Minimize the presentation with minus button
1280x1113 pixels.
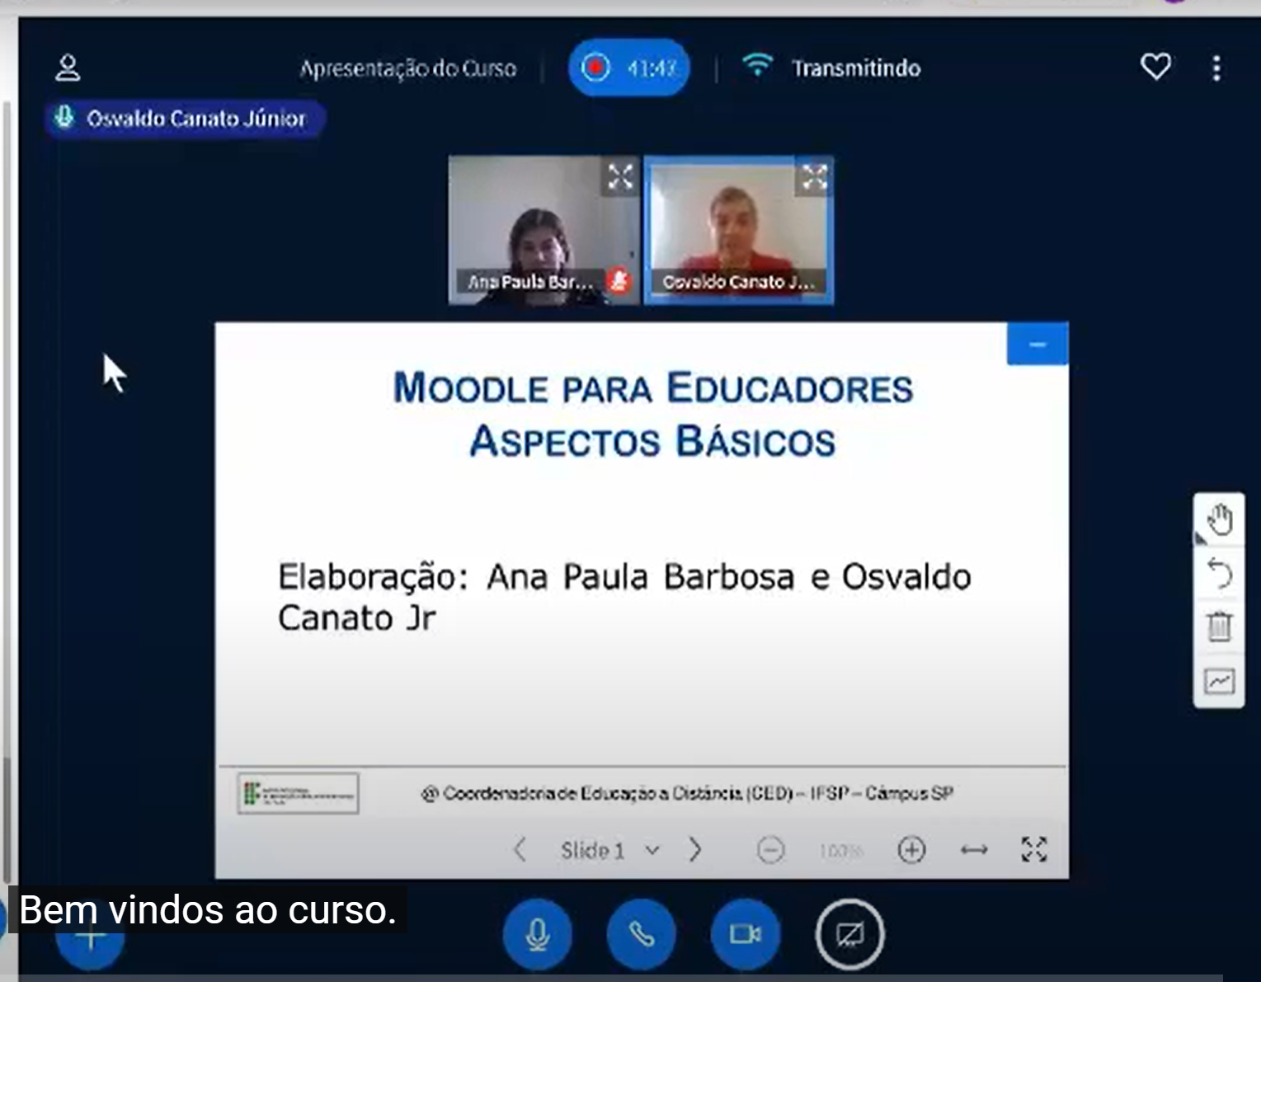pos(1037,344)
